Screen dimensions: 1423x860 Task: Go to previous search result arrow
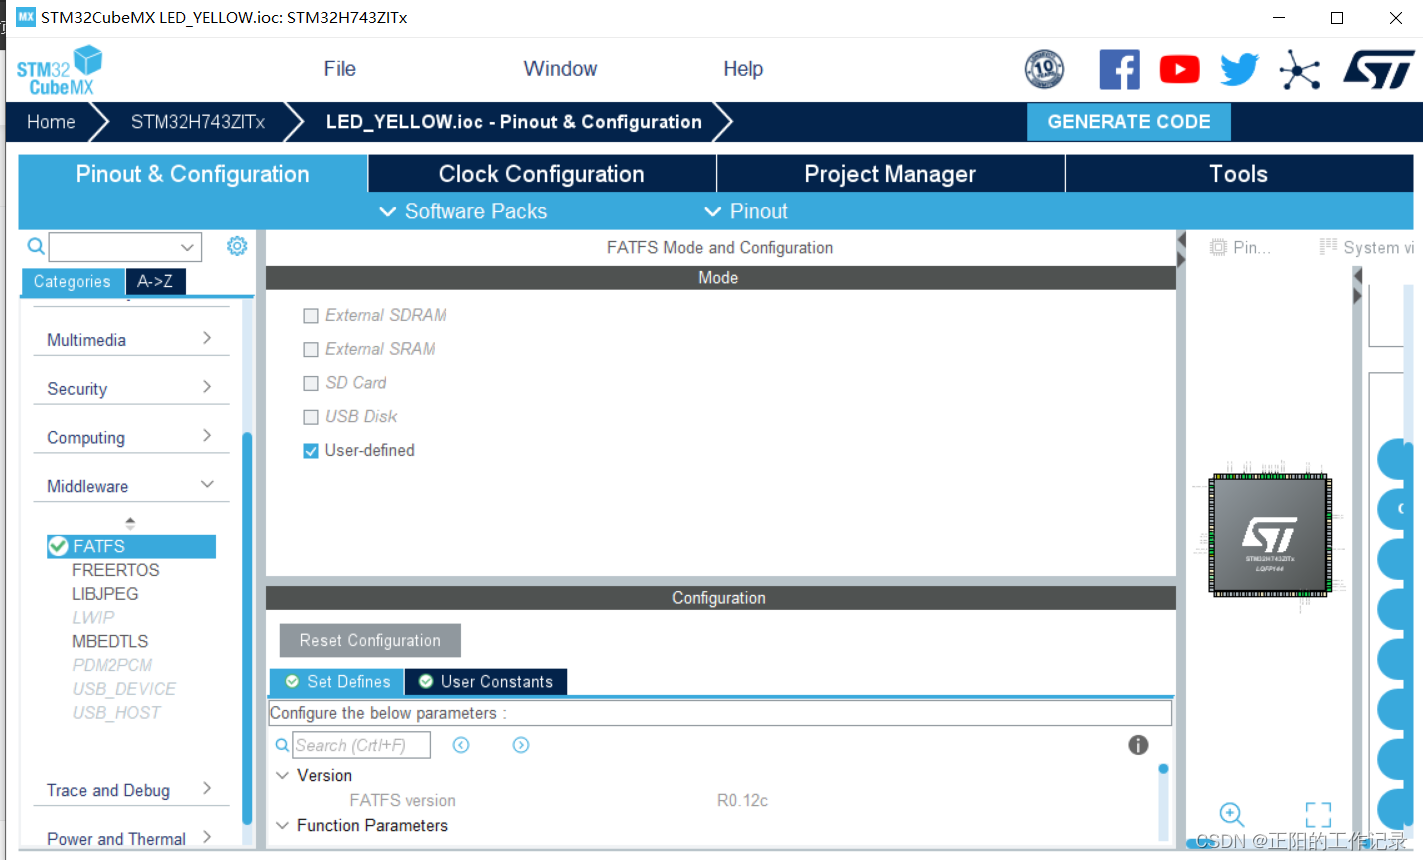coord(461,745)
